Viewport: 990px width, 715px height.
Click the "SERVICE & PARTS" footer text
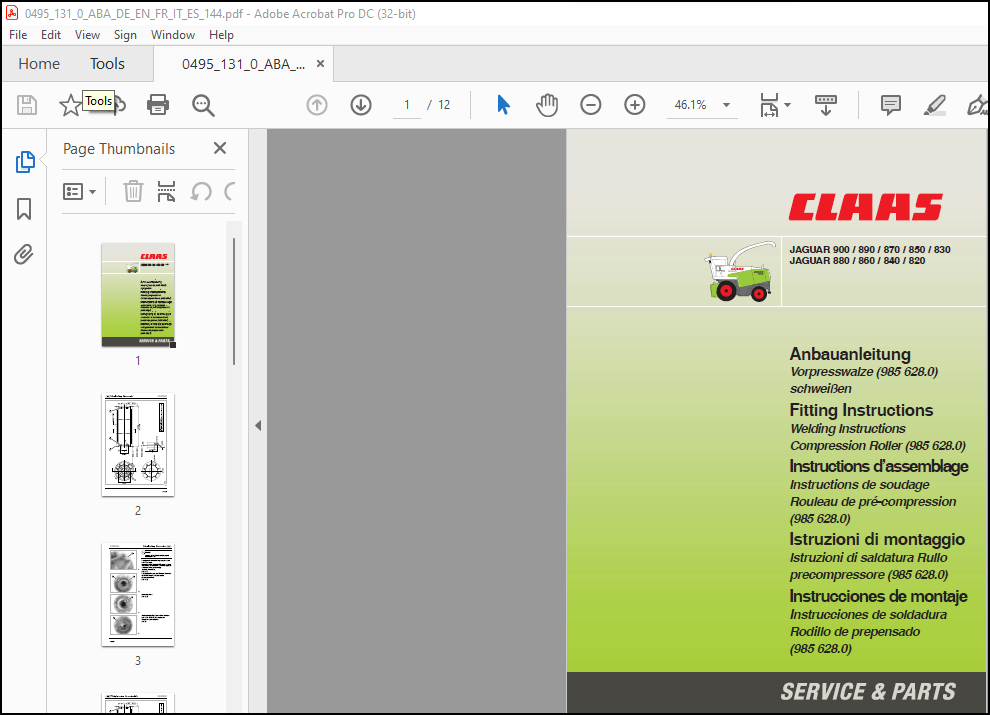point(868,692)
